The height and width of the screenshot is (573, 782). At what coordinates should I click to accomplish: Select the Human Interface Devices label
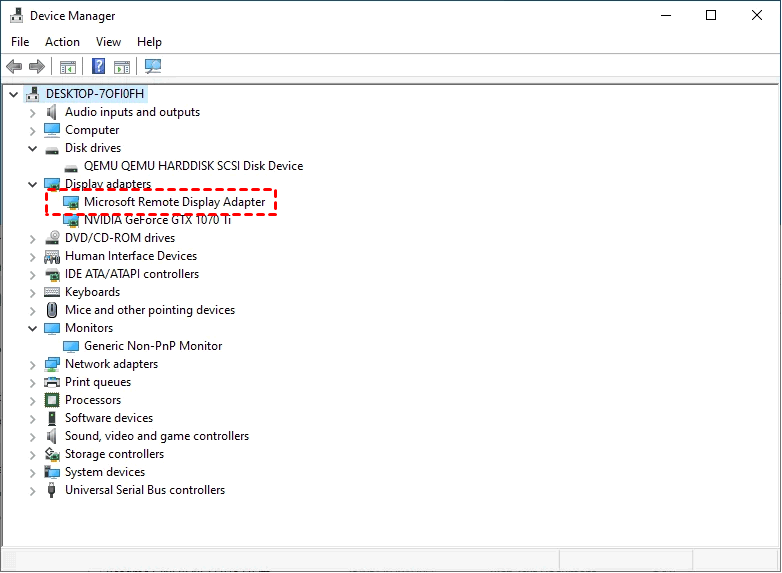(x=131, y=256)
